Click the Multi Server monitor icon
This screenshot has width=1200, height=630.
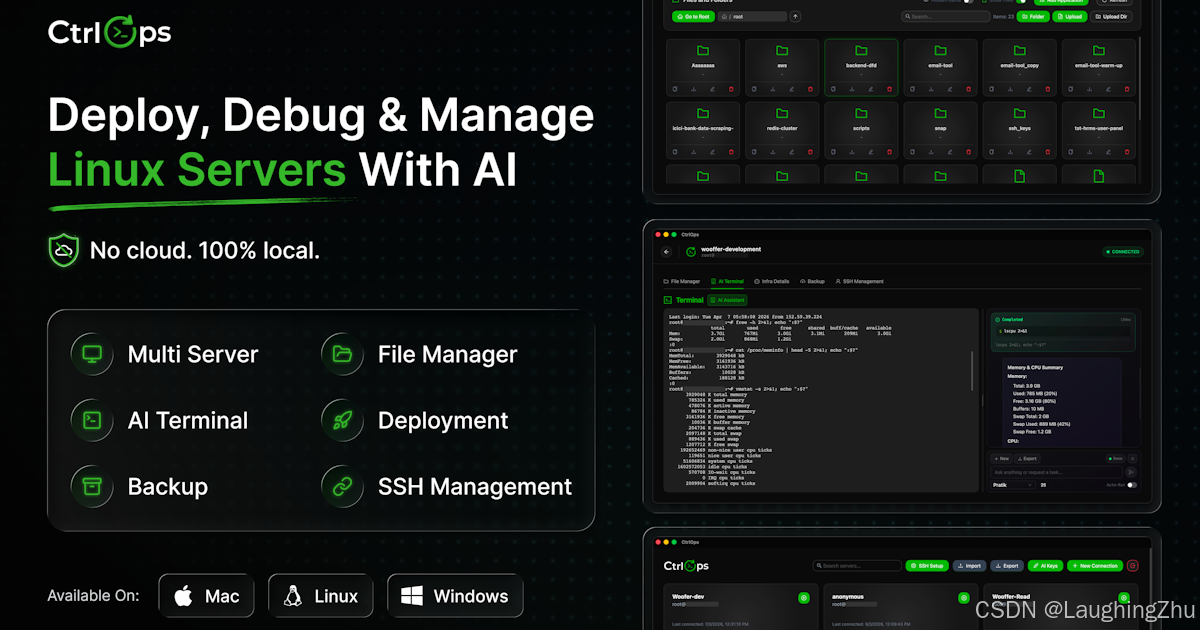92,354
